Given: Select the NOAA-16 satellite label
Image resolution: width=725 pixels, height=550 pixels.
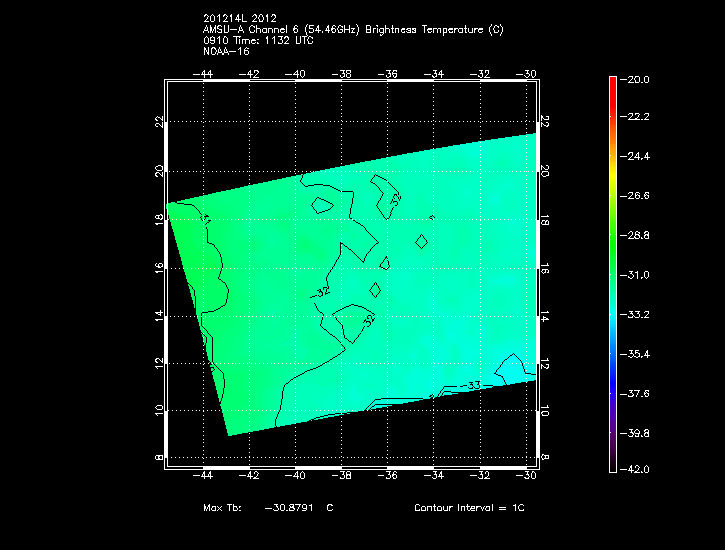Looking at the screenshot, I should (x=225, y=52).
